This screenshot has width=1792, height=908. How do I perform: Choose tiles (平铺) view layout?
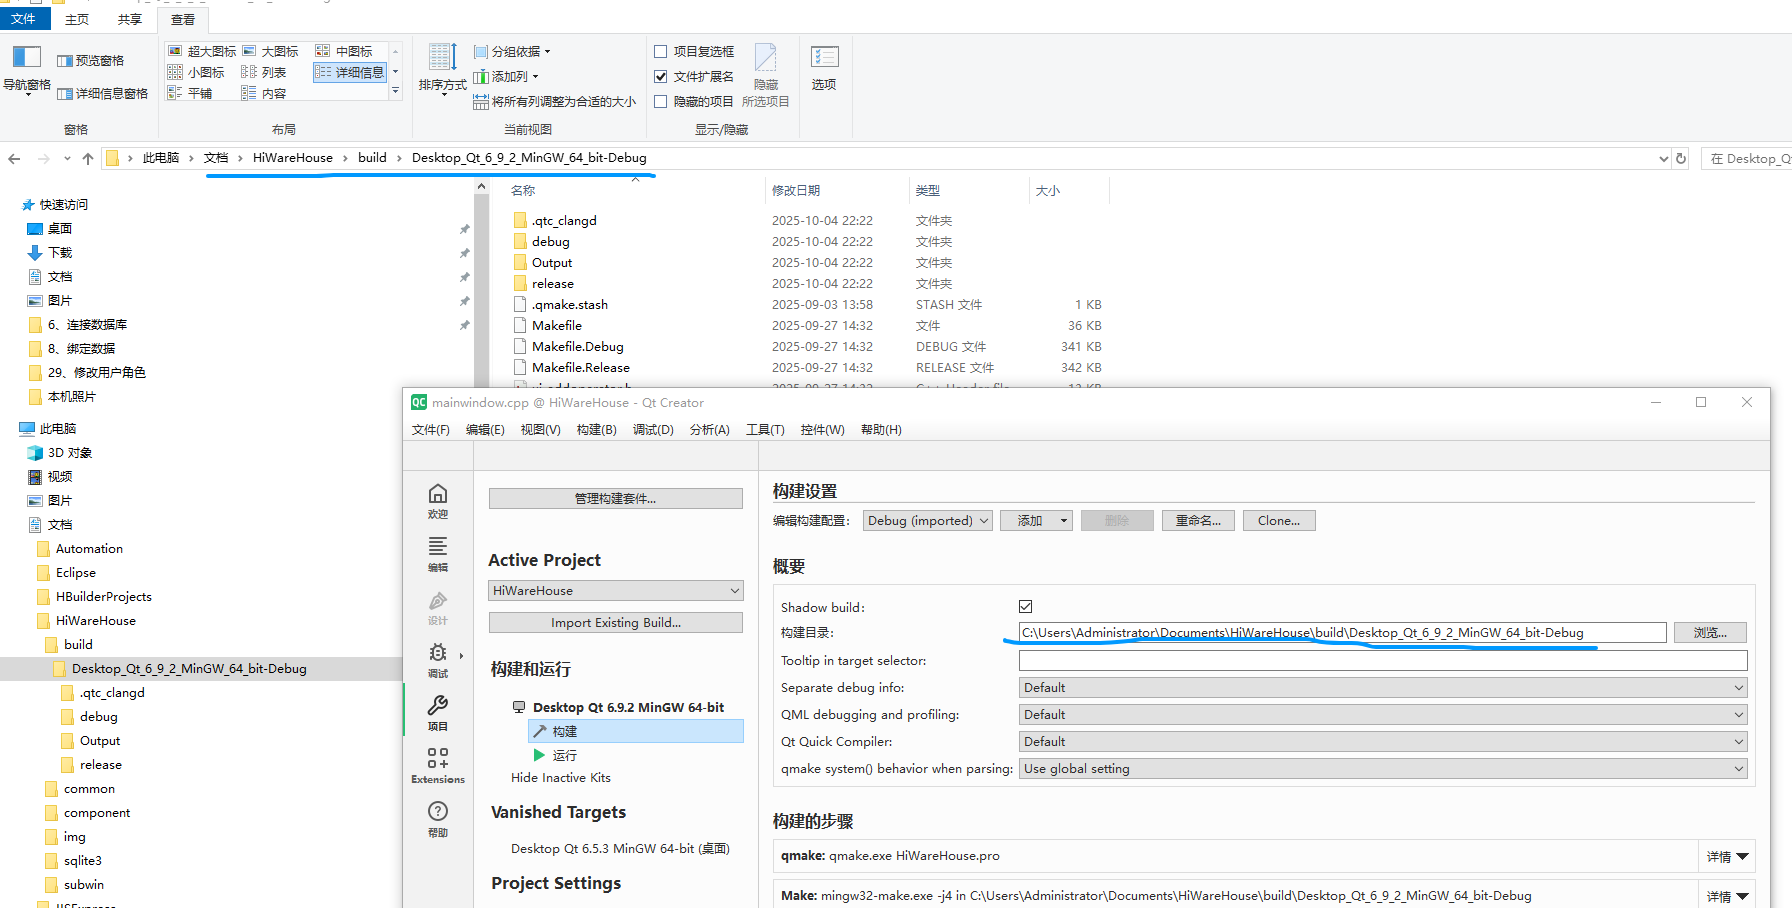coord(190,93)
